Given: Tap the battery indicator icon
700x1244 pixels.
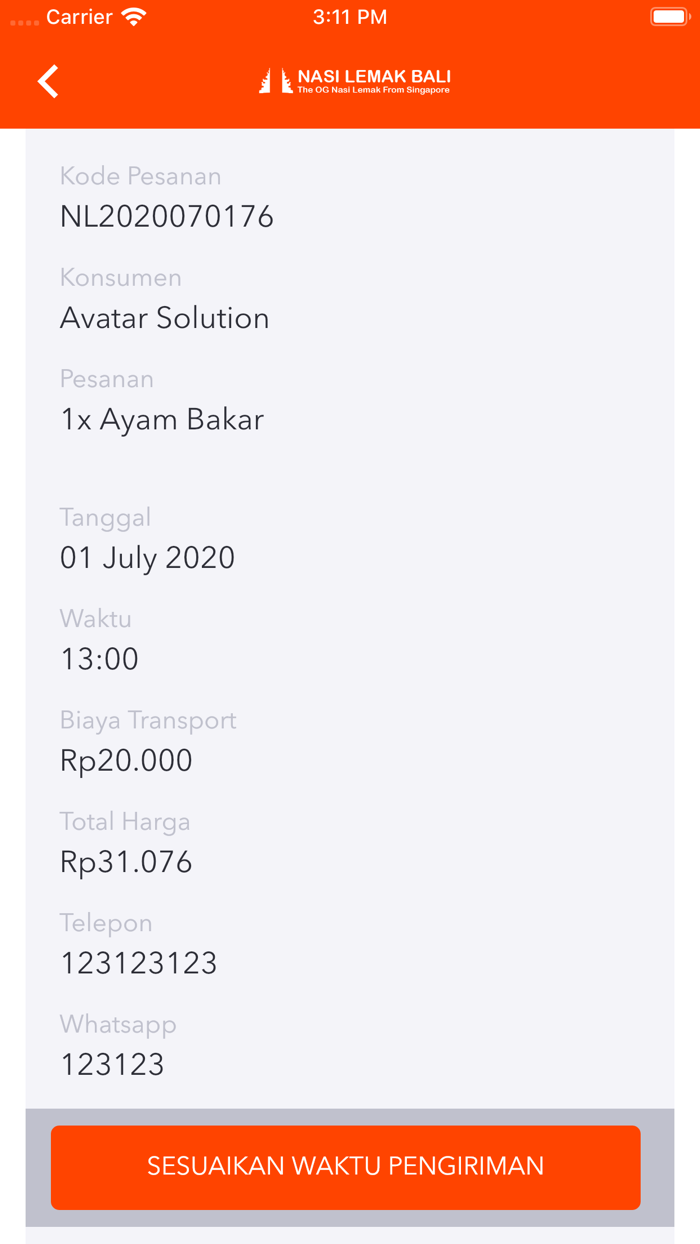Looking at the screenshot, I should [x=668, y=17].
